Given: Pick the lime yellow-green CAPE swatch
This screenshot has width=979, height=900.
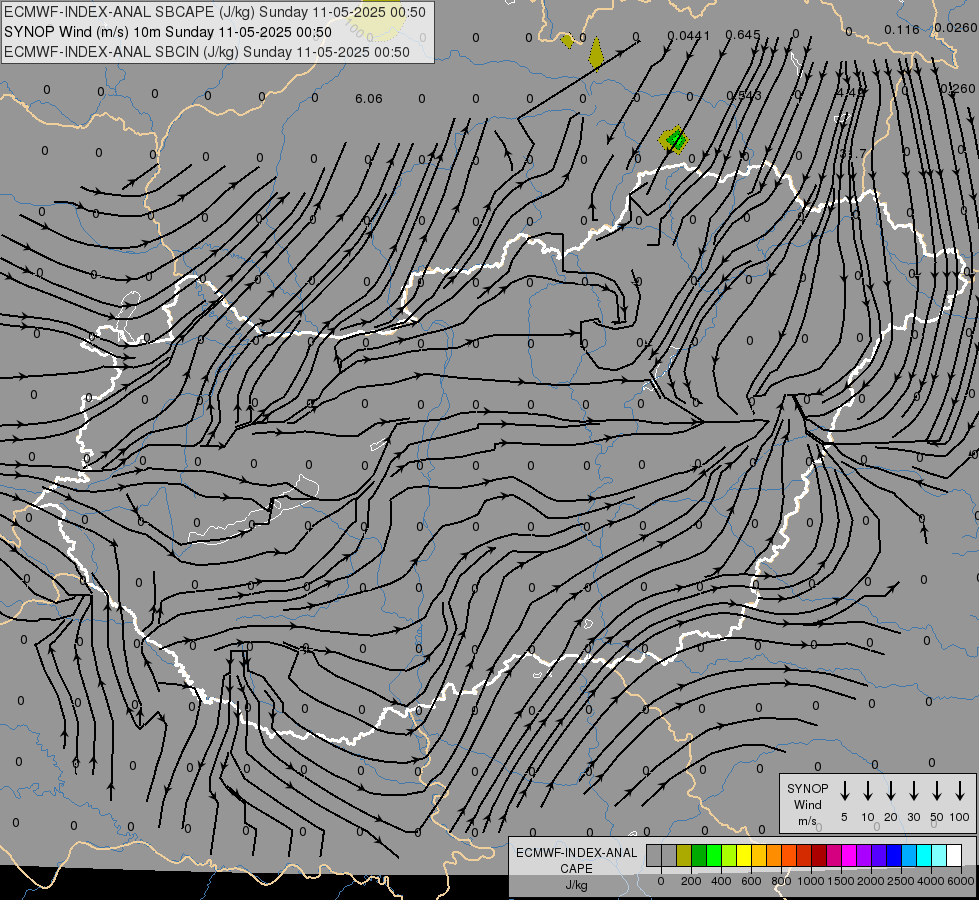Looking at the screenshot, I should tap(729, 856).
